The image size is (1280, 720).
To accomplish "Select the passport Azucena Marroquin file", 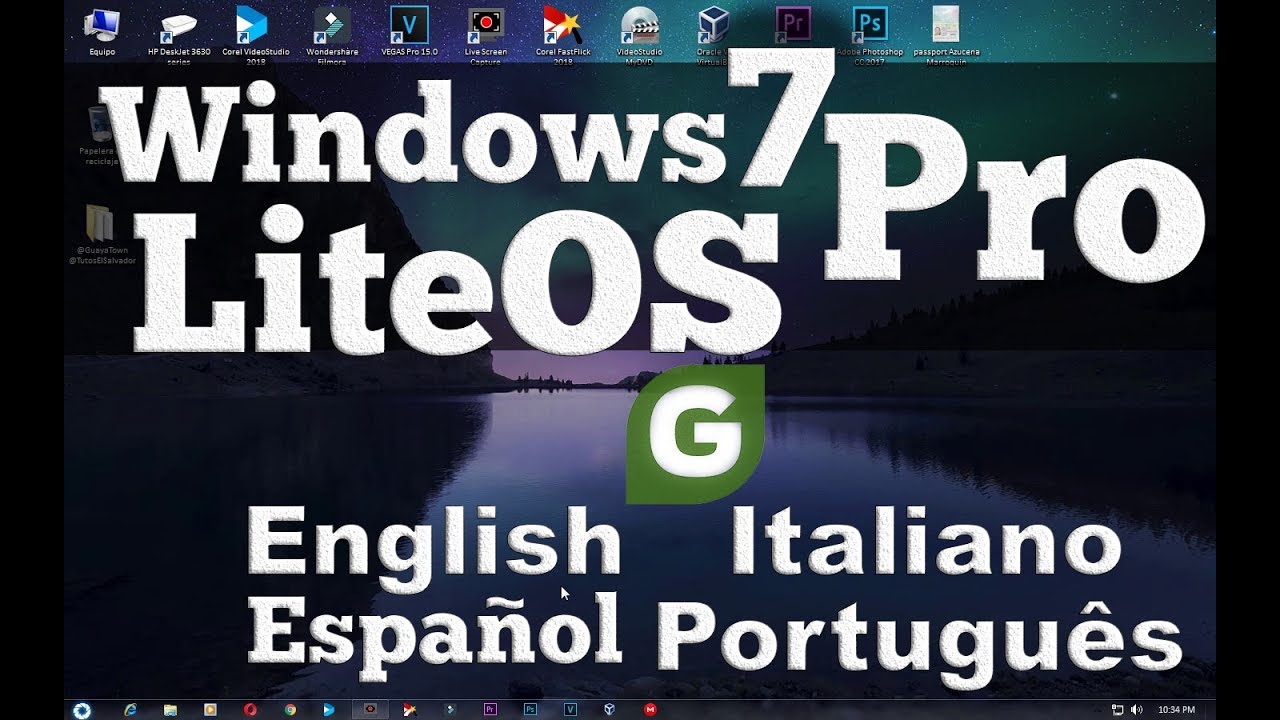I will tap(946, 34).
